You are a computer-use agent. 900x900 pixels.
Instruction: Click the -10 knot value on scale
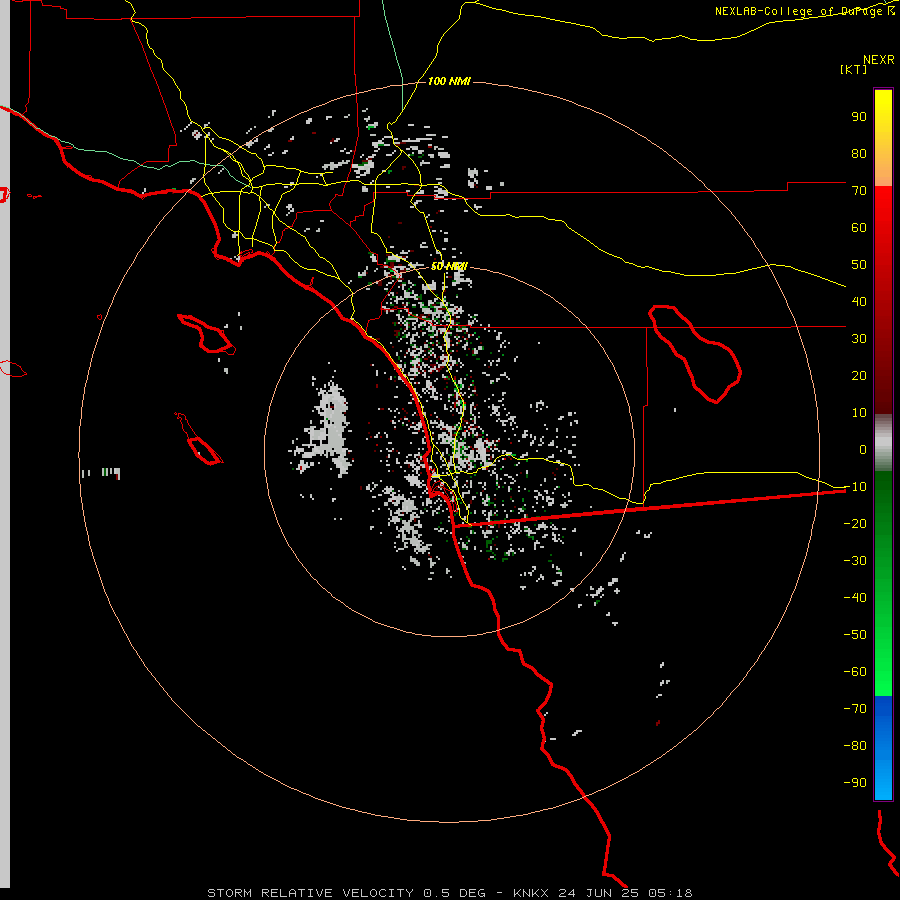[855, 487]
